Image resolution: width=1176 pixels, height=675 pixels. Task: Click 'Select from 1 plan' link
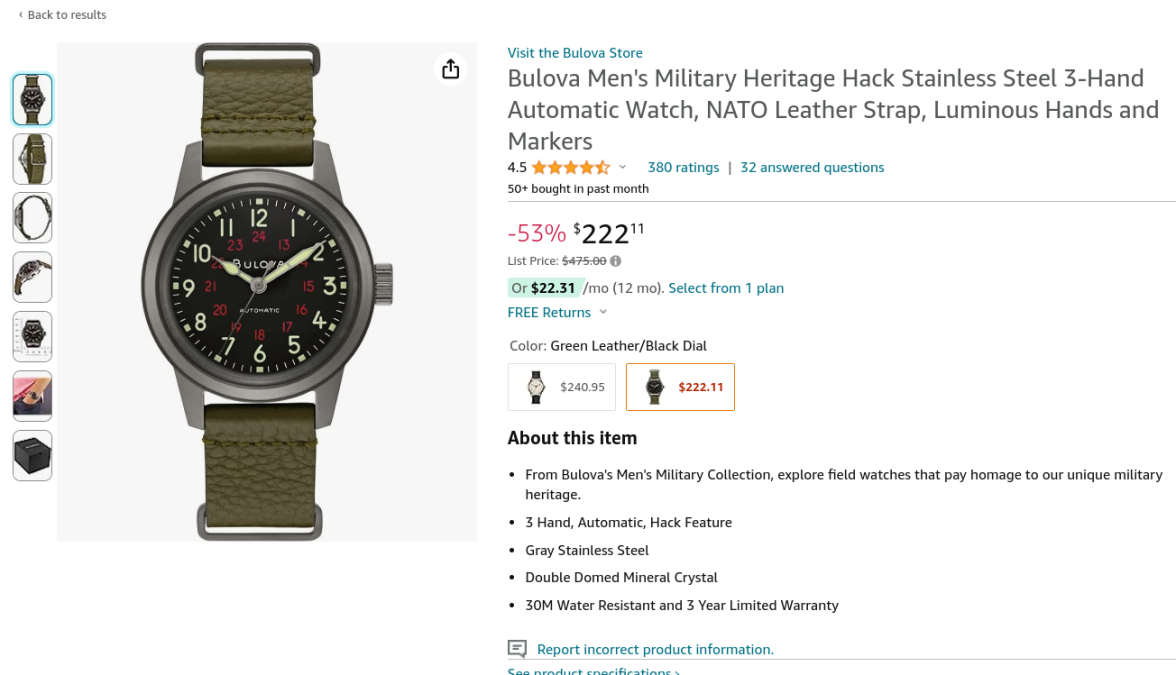coord(726,288)
